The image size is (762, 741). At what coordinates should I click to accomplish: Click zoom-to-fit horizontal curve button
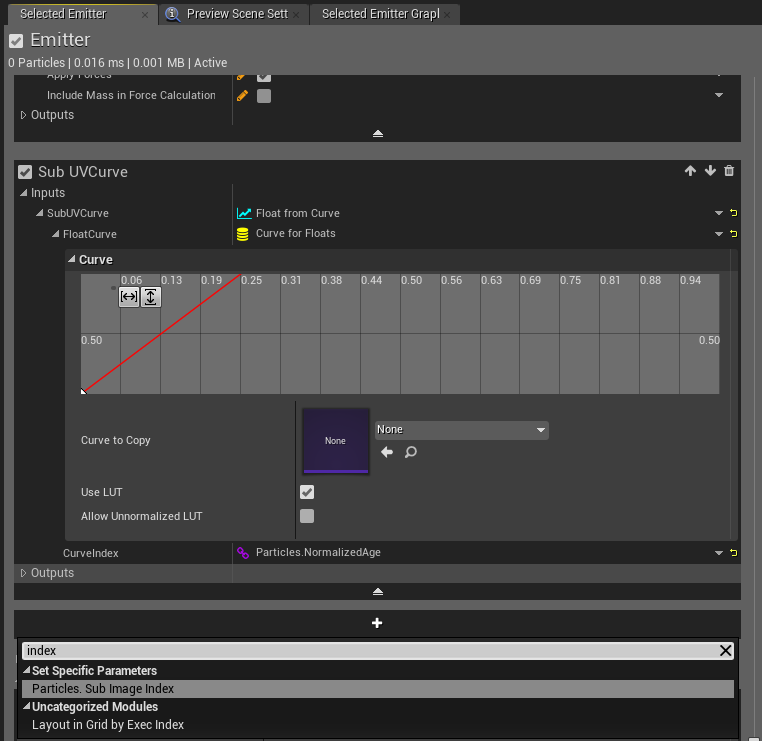(129, 297)
